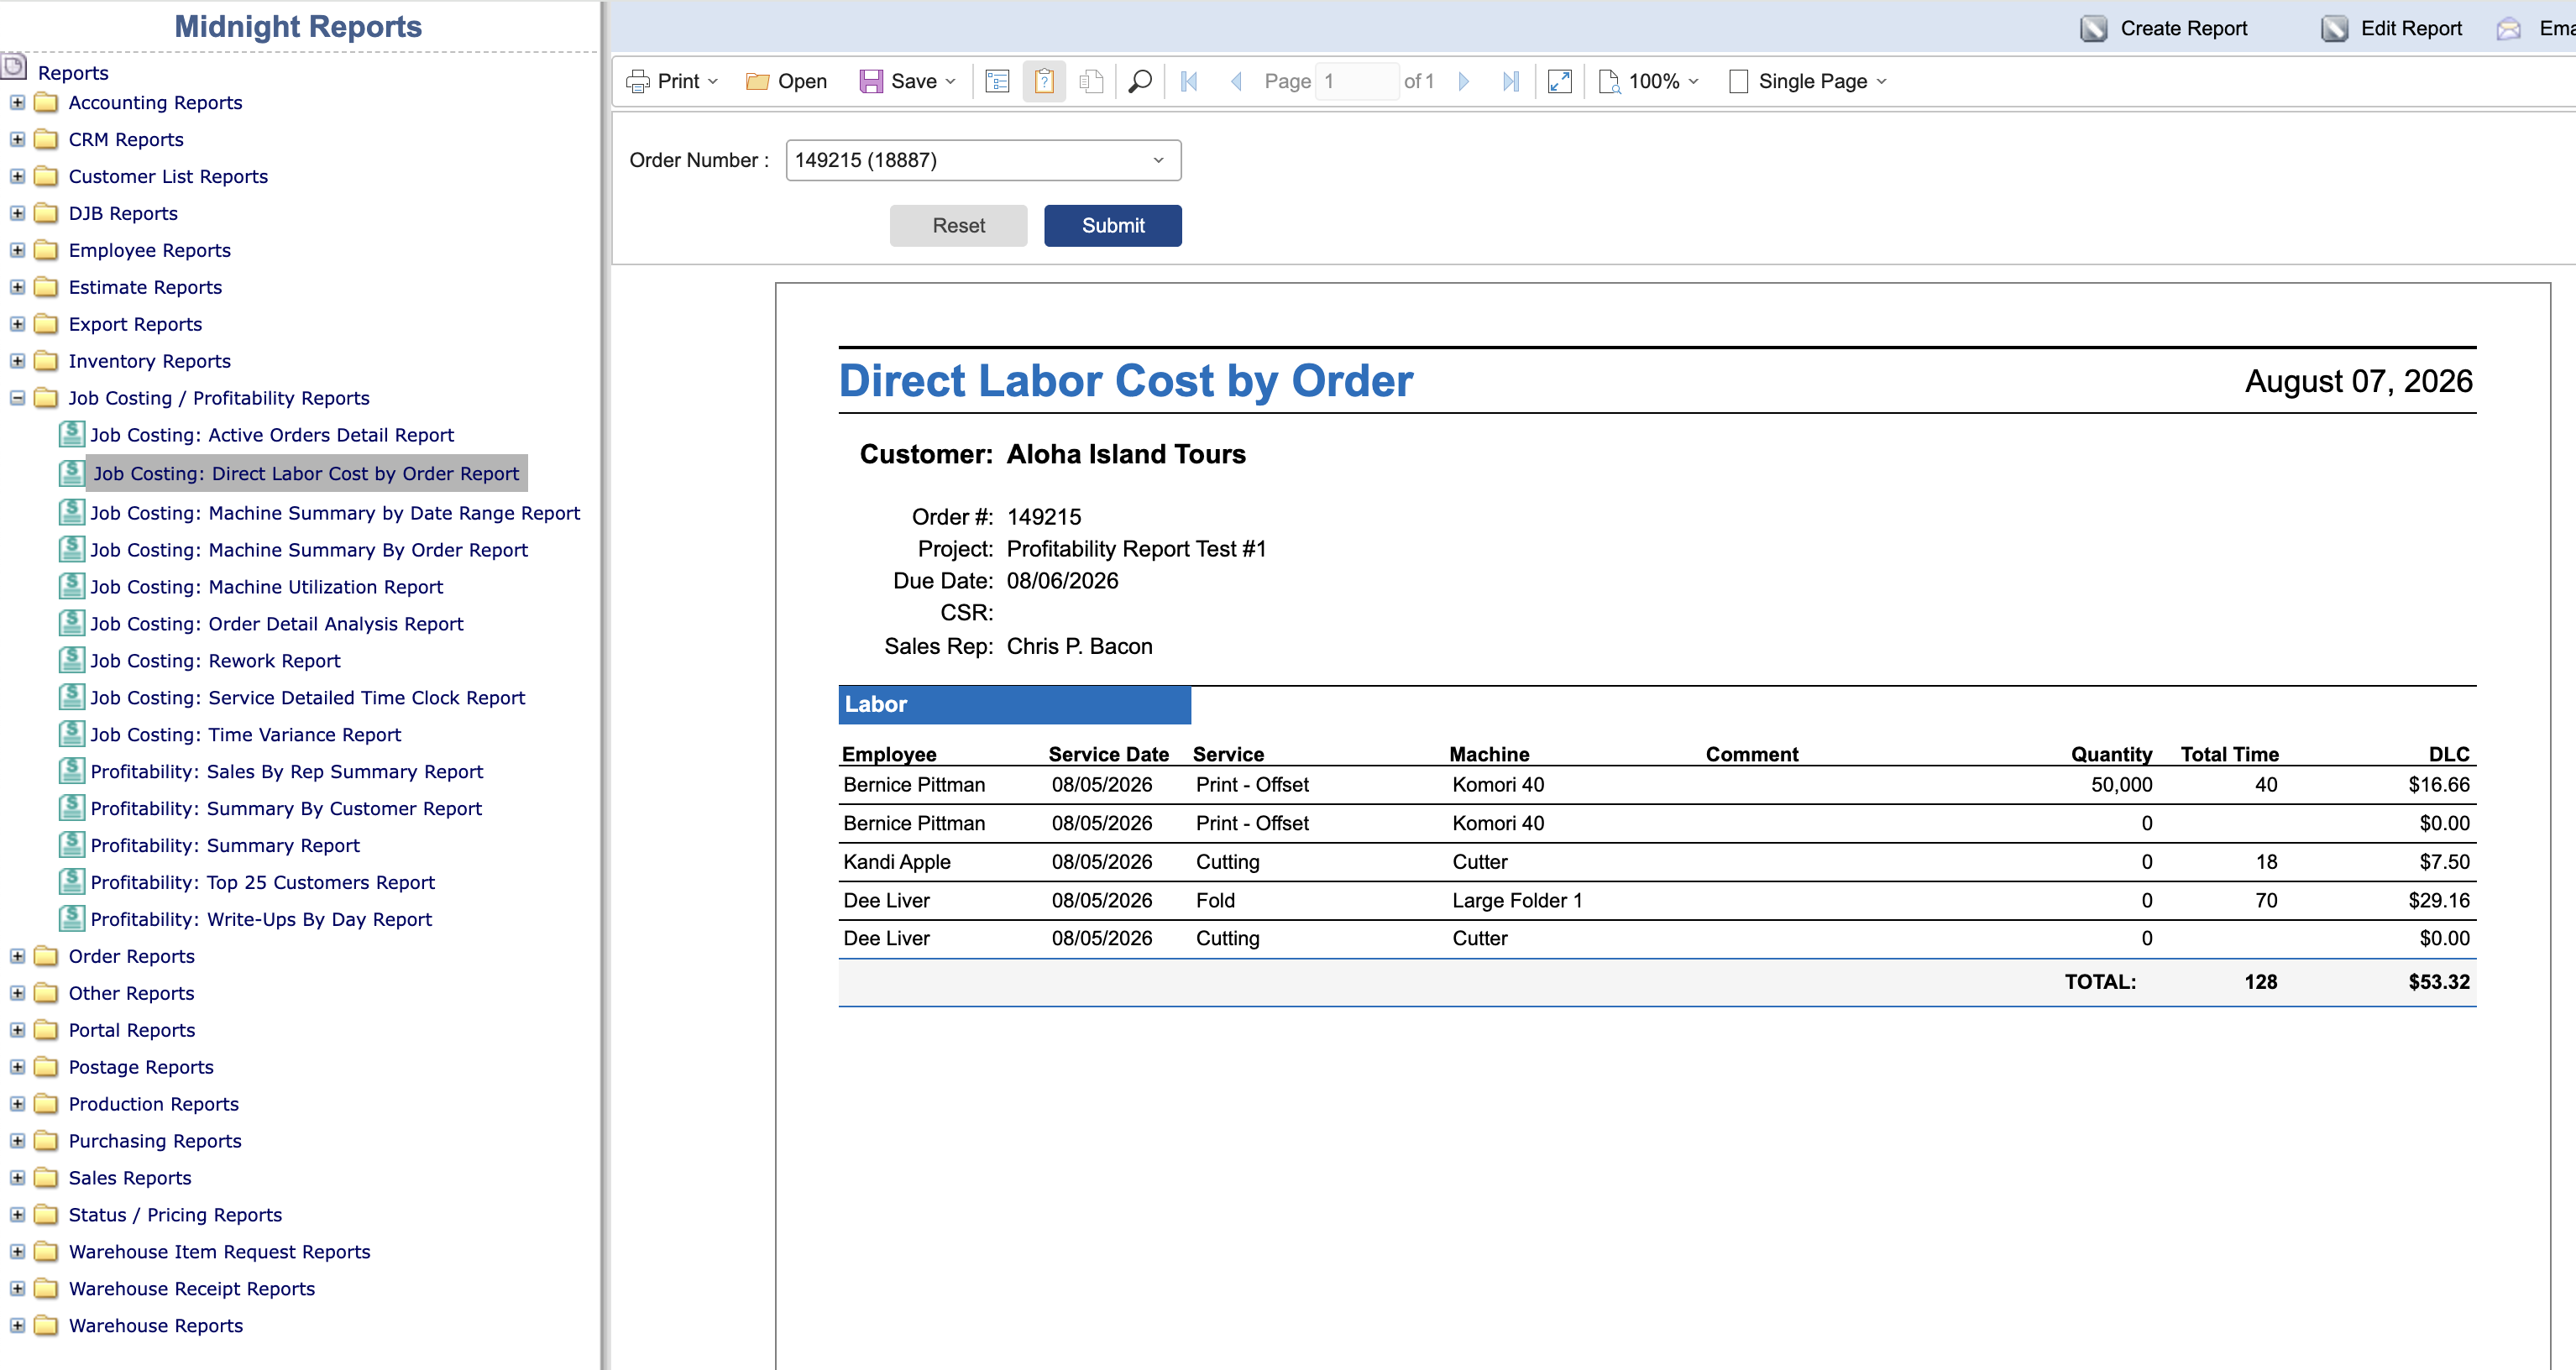
Task: Select the Customer List Reports folder label
Action: point(168,176)
